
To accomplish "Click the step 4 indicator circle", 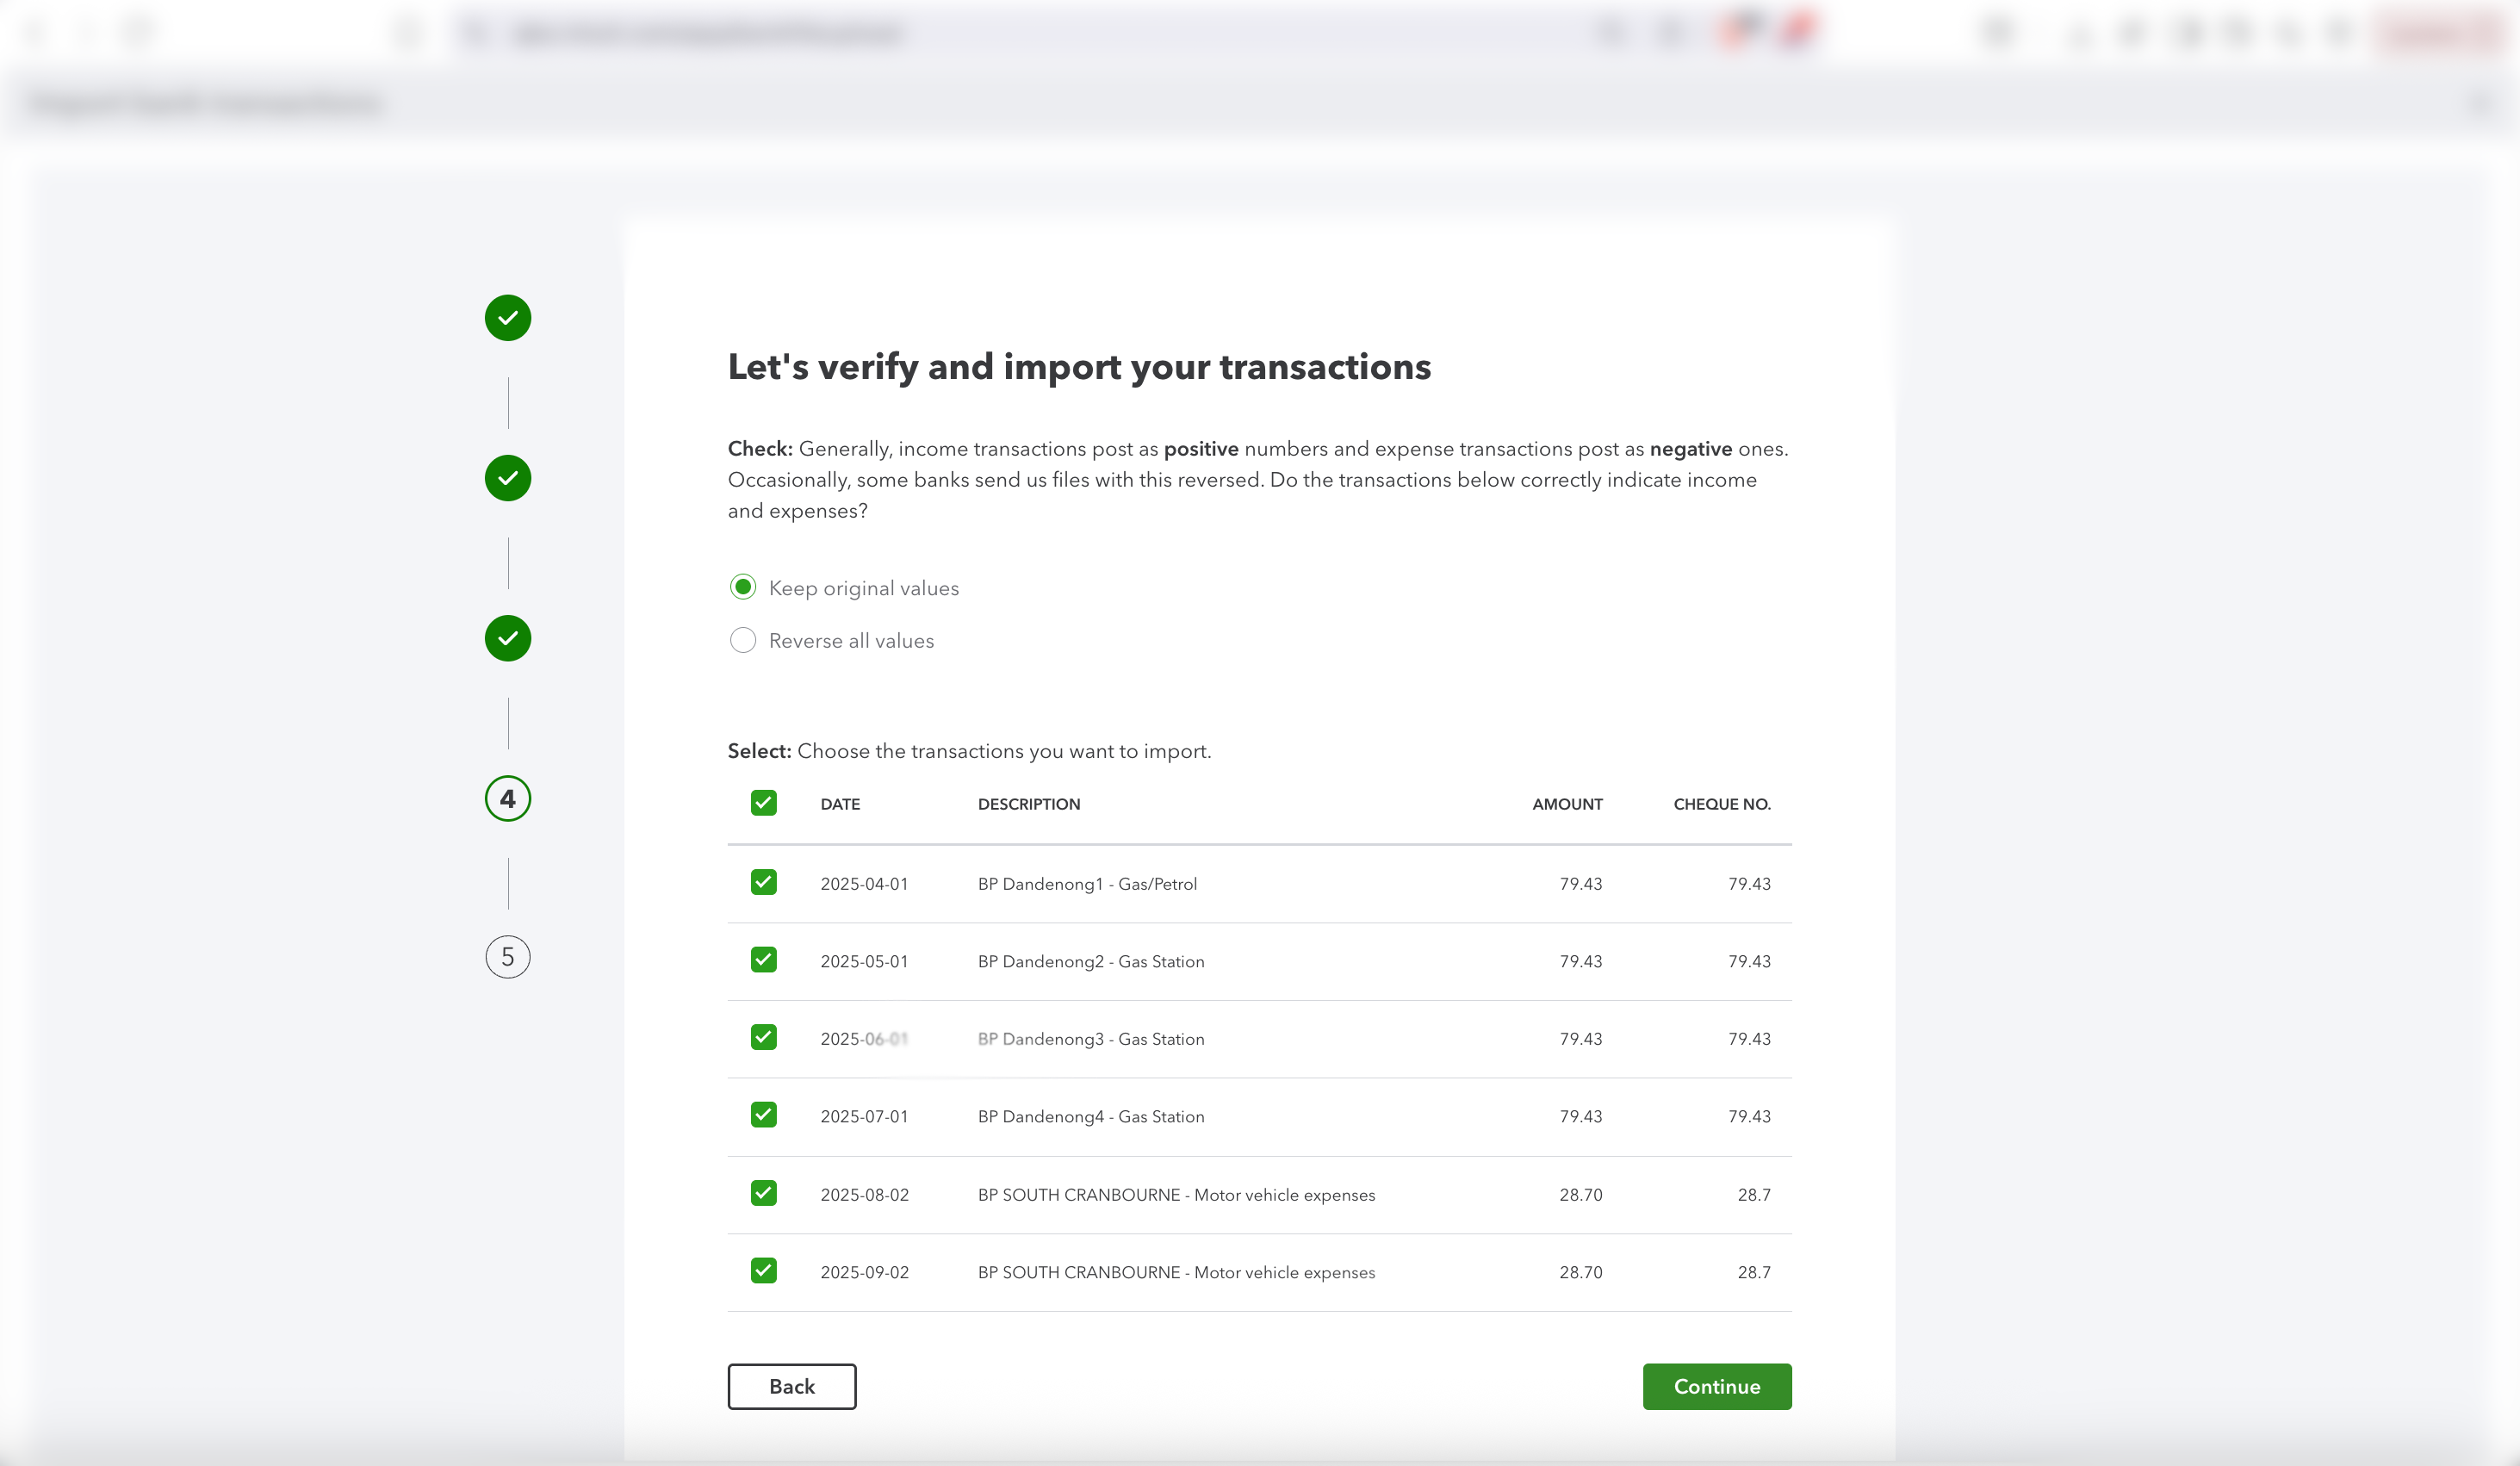I will 508,798.
